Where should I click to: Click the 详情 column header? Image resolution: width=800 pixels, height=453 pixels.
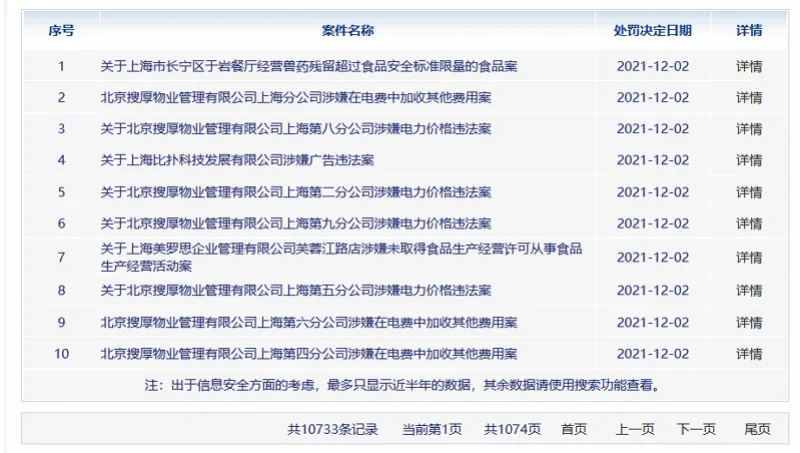748,31
